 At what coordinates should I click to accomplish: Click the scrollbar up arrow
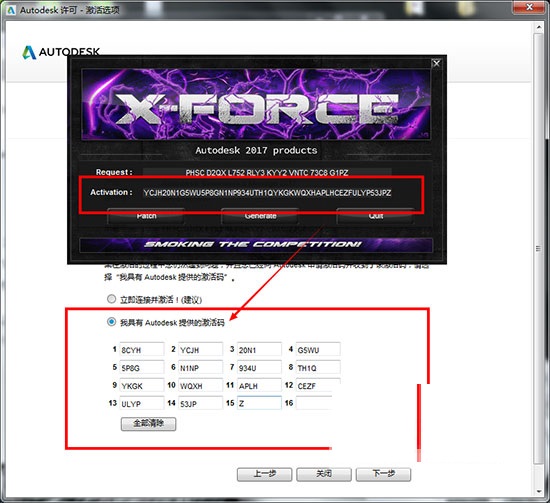tap(539, 27)
